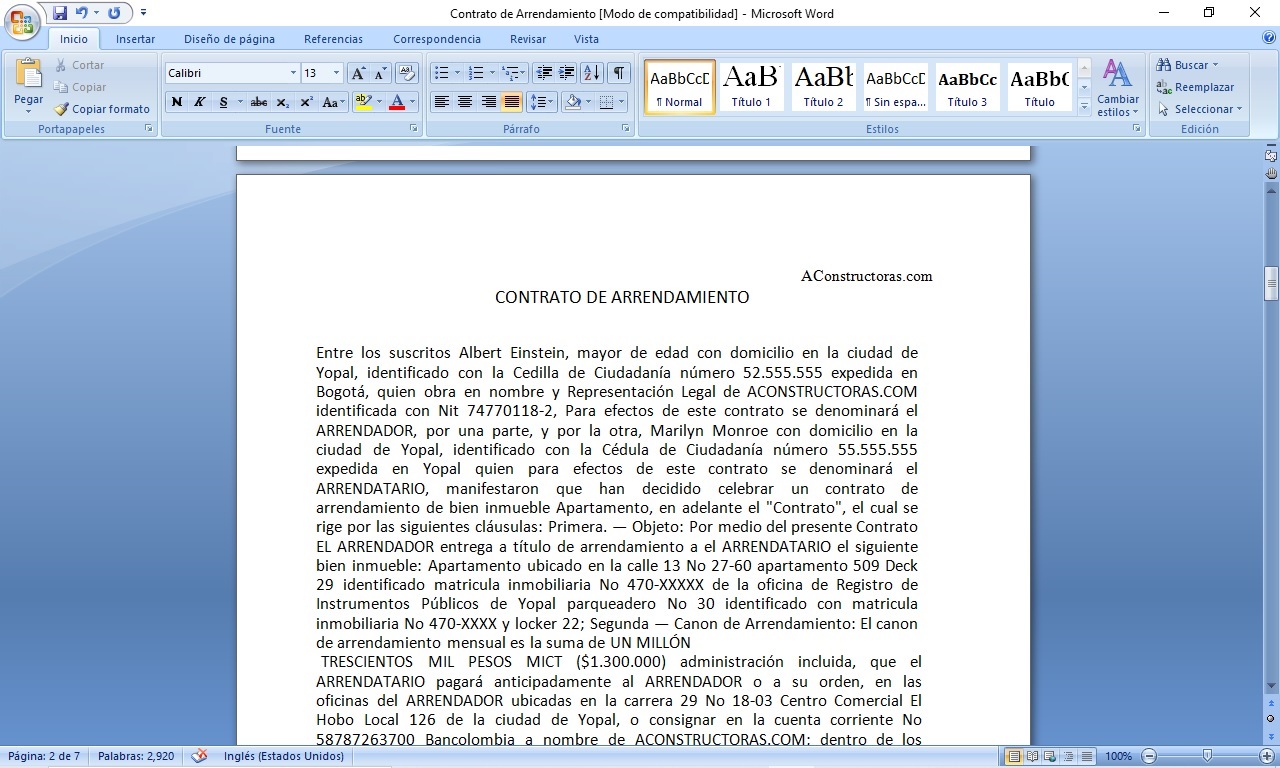Expand numbering list dropdown arrow
The image size is (1280, 768).
click(x=492, y=73)
